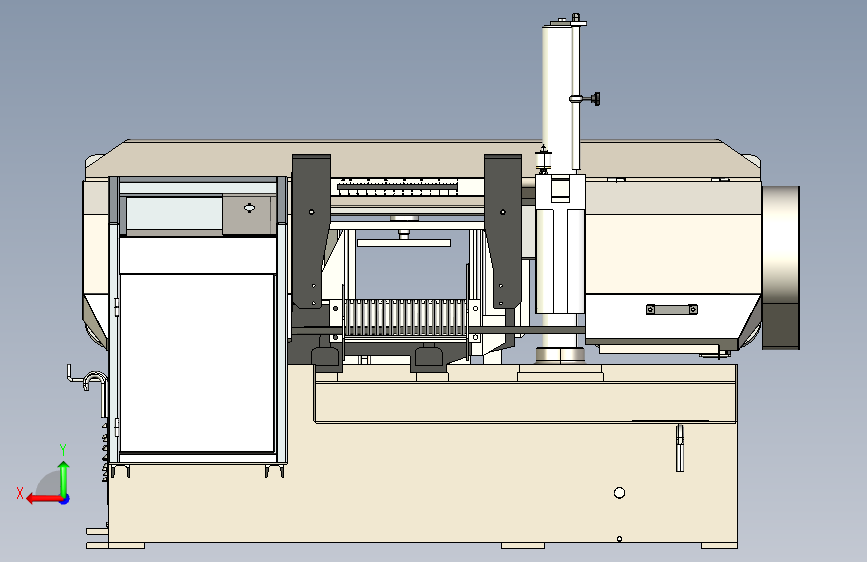Select the small vertical lever on the base's right side

click(x=680, y=448)
